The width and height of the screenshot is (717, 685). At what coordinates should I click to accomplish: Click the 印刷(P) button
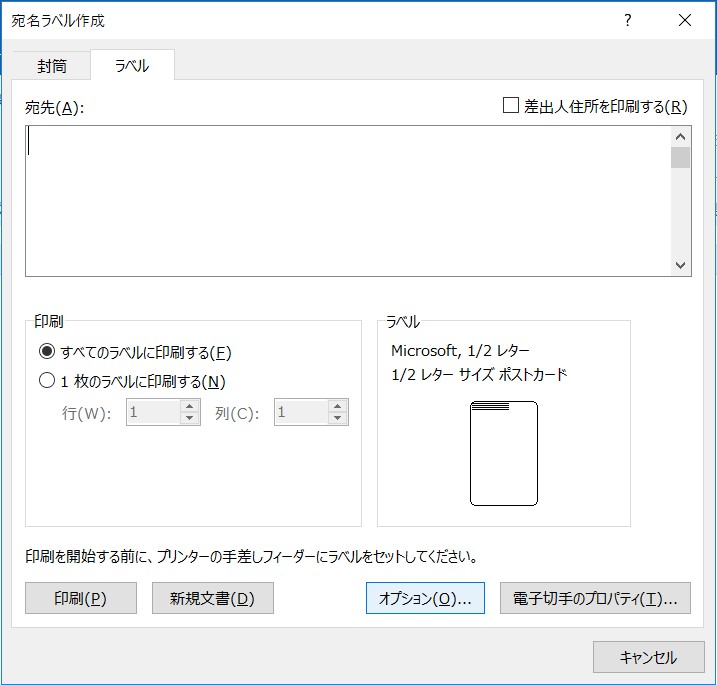pyautogui.click(x=80, y=598)
